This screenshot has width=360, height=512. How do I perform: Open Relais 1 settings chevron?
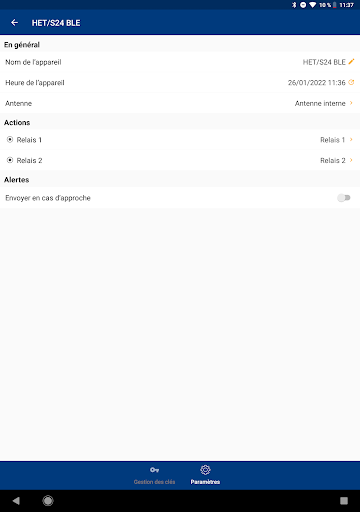[x=351, y=140]
